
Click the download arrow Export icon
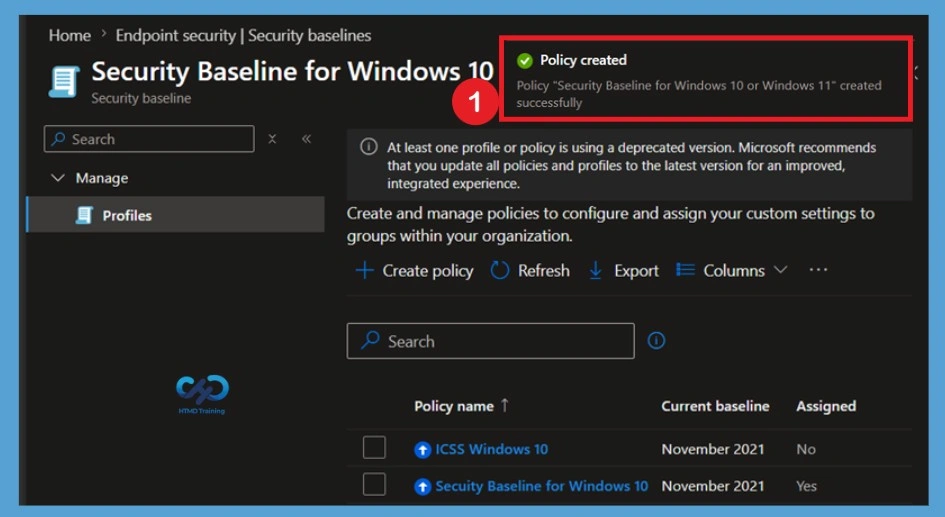[x=595, y=271]
